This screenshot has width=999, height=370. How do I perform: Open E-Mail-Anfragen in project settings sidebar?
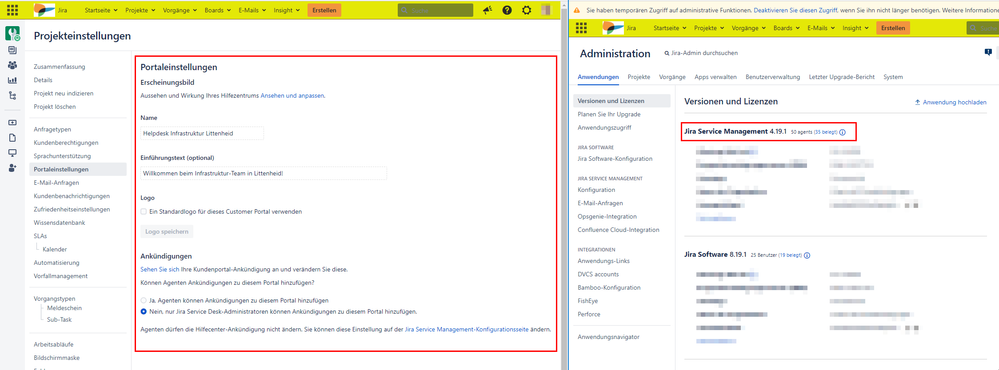point(57,183)
